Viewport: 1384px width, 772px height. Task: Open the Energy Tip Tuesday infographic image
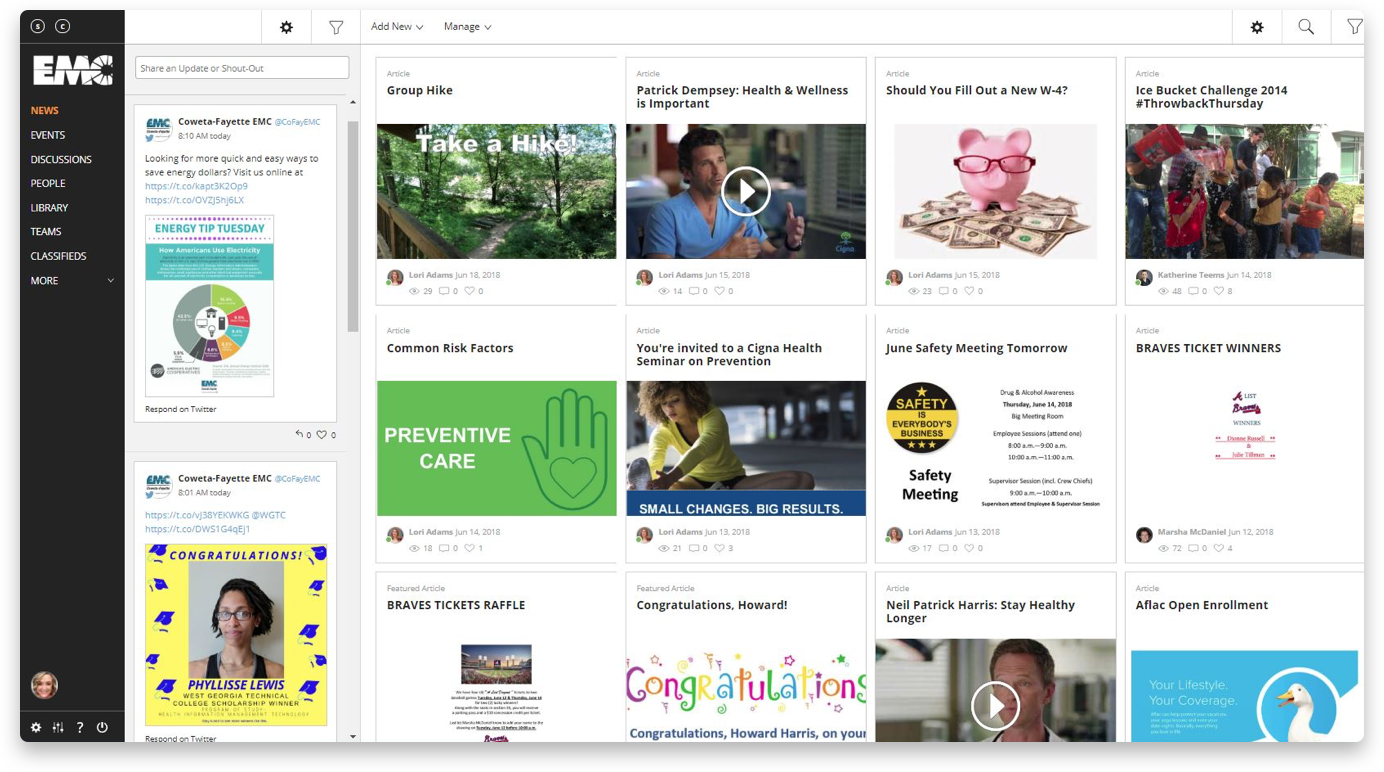[x=210, y=305]
